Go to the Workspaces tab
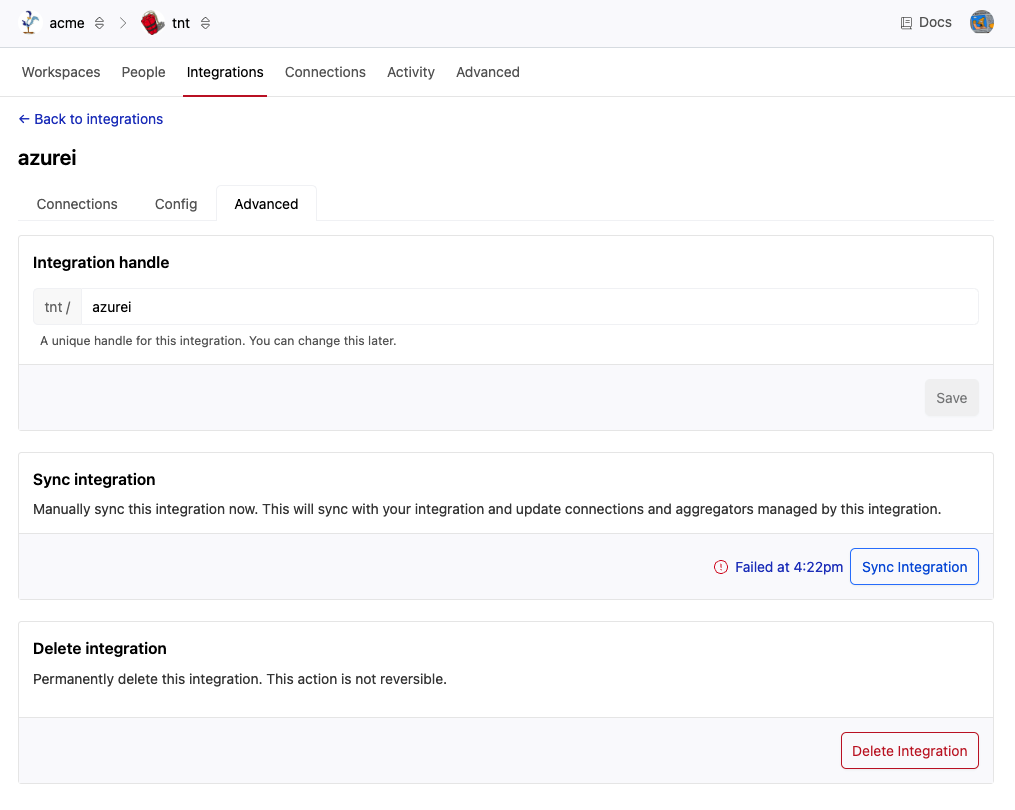Screen dimensions: 1015x810 (61, 72)
